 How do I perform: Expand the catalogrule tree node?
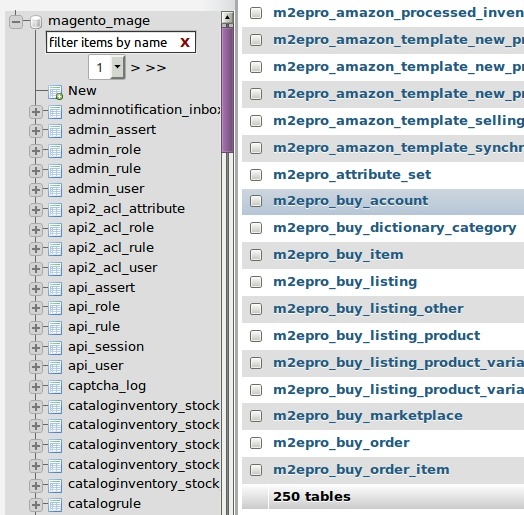pos(36,505)
